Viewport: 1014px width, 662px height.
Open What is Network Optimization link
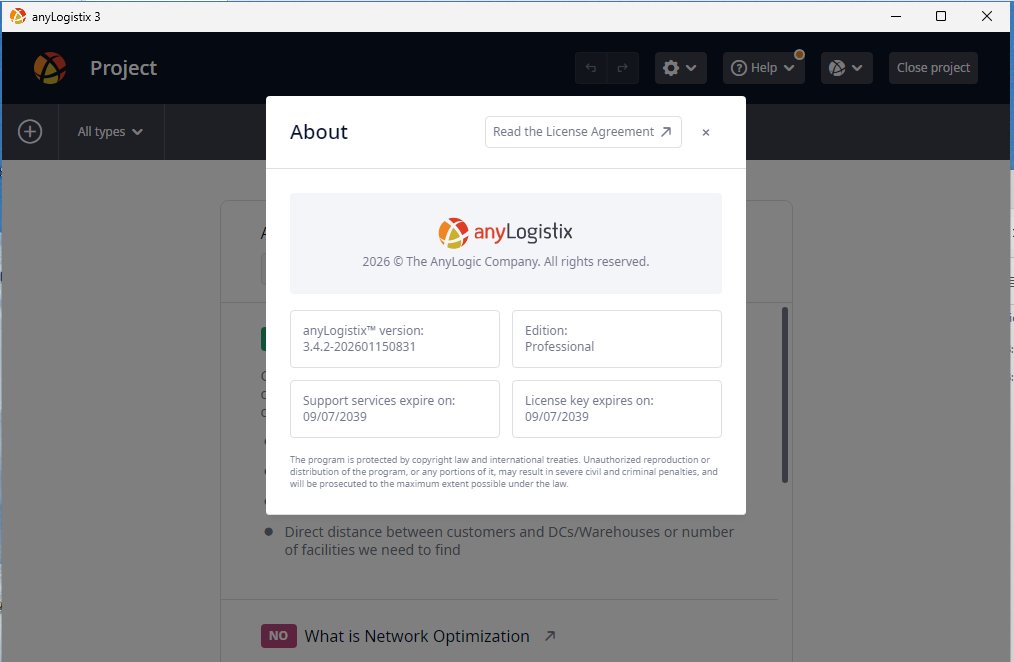(x=417, y=636)
